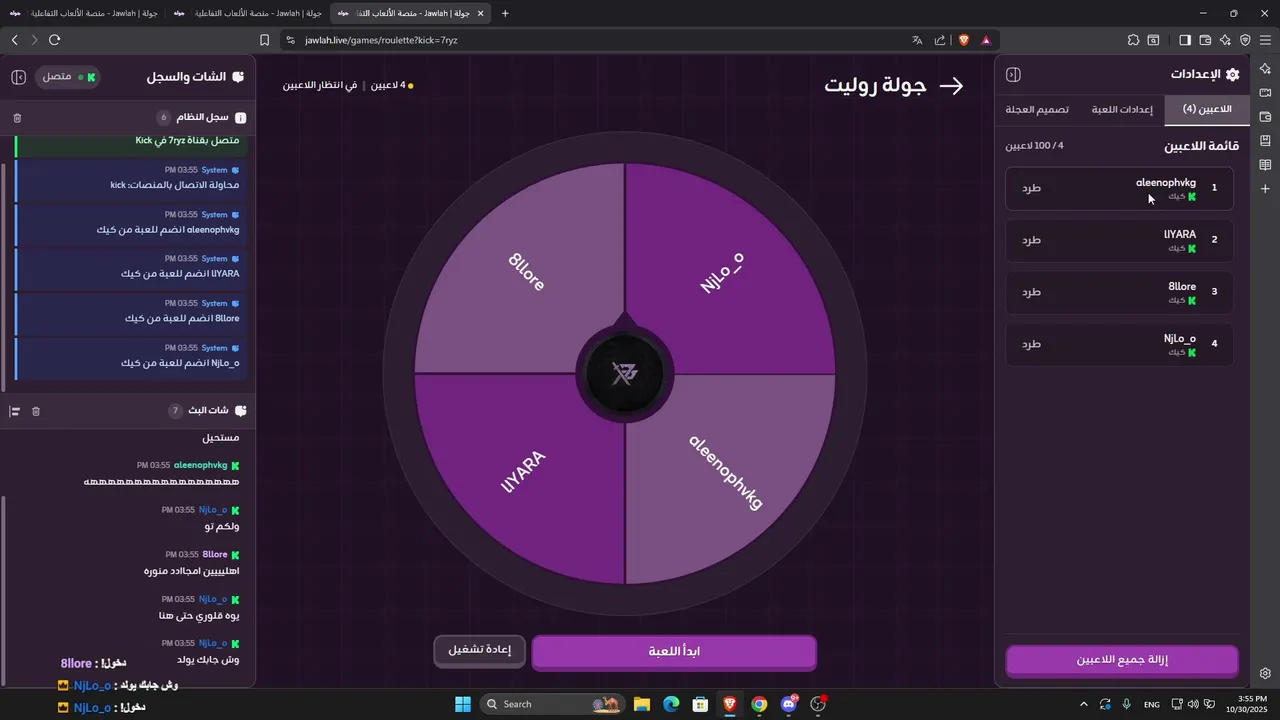Start the roulette game
Viewport: 1280px width, 720px height.
click(674, 652)
